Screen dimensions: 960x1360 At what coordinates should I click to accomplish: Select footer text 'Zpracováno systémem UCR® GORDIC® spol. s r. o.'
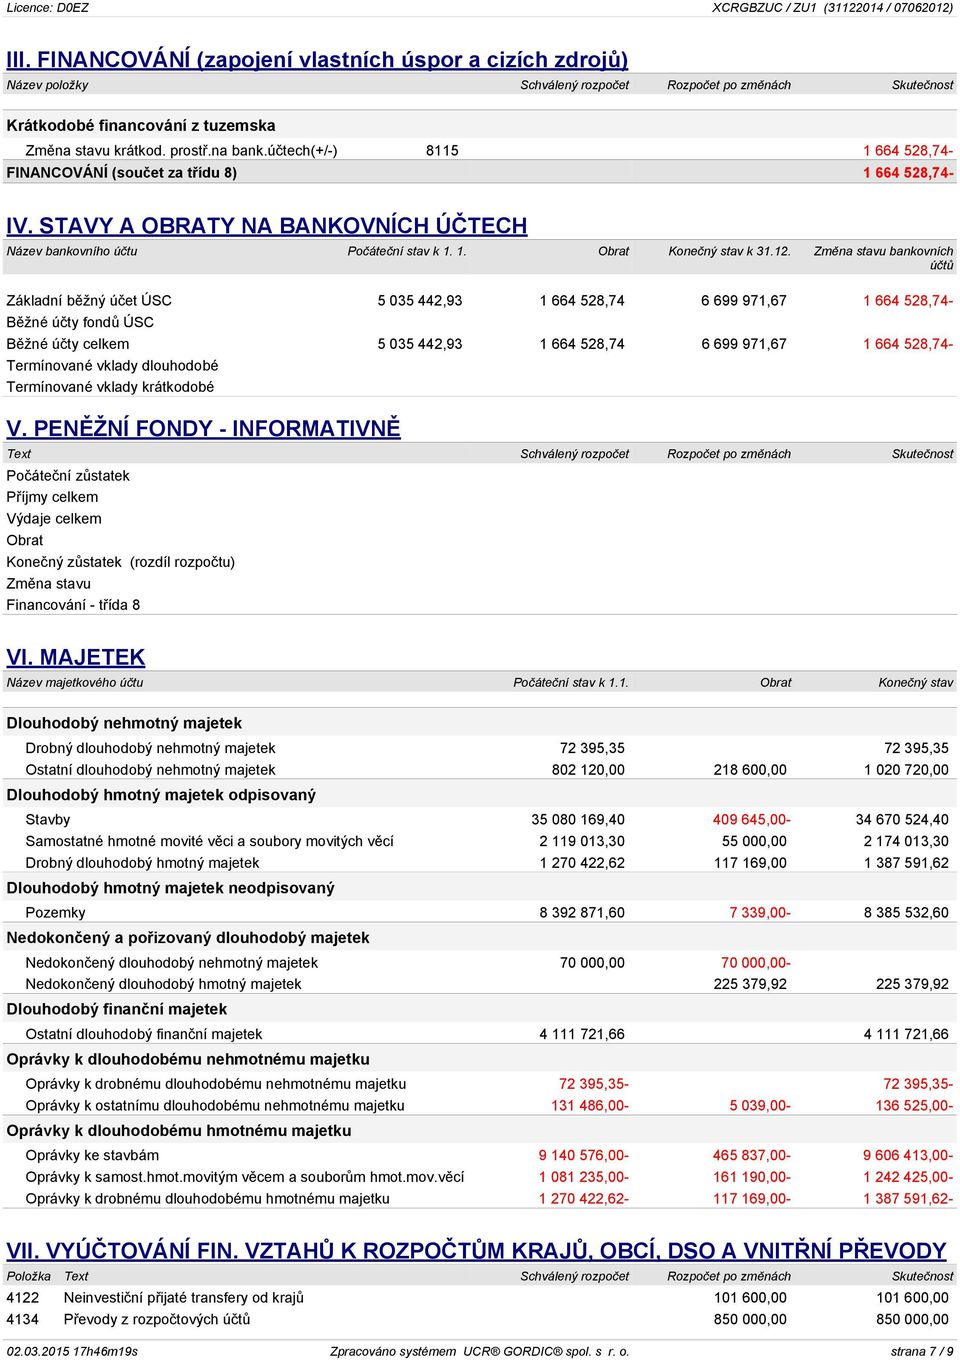480,1351
